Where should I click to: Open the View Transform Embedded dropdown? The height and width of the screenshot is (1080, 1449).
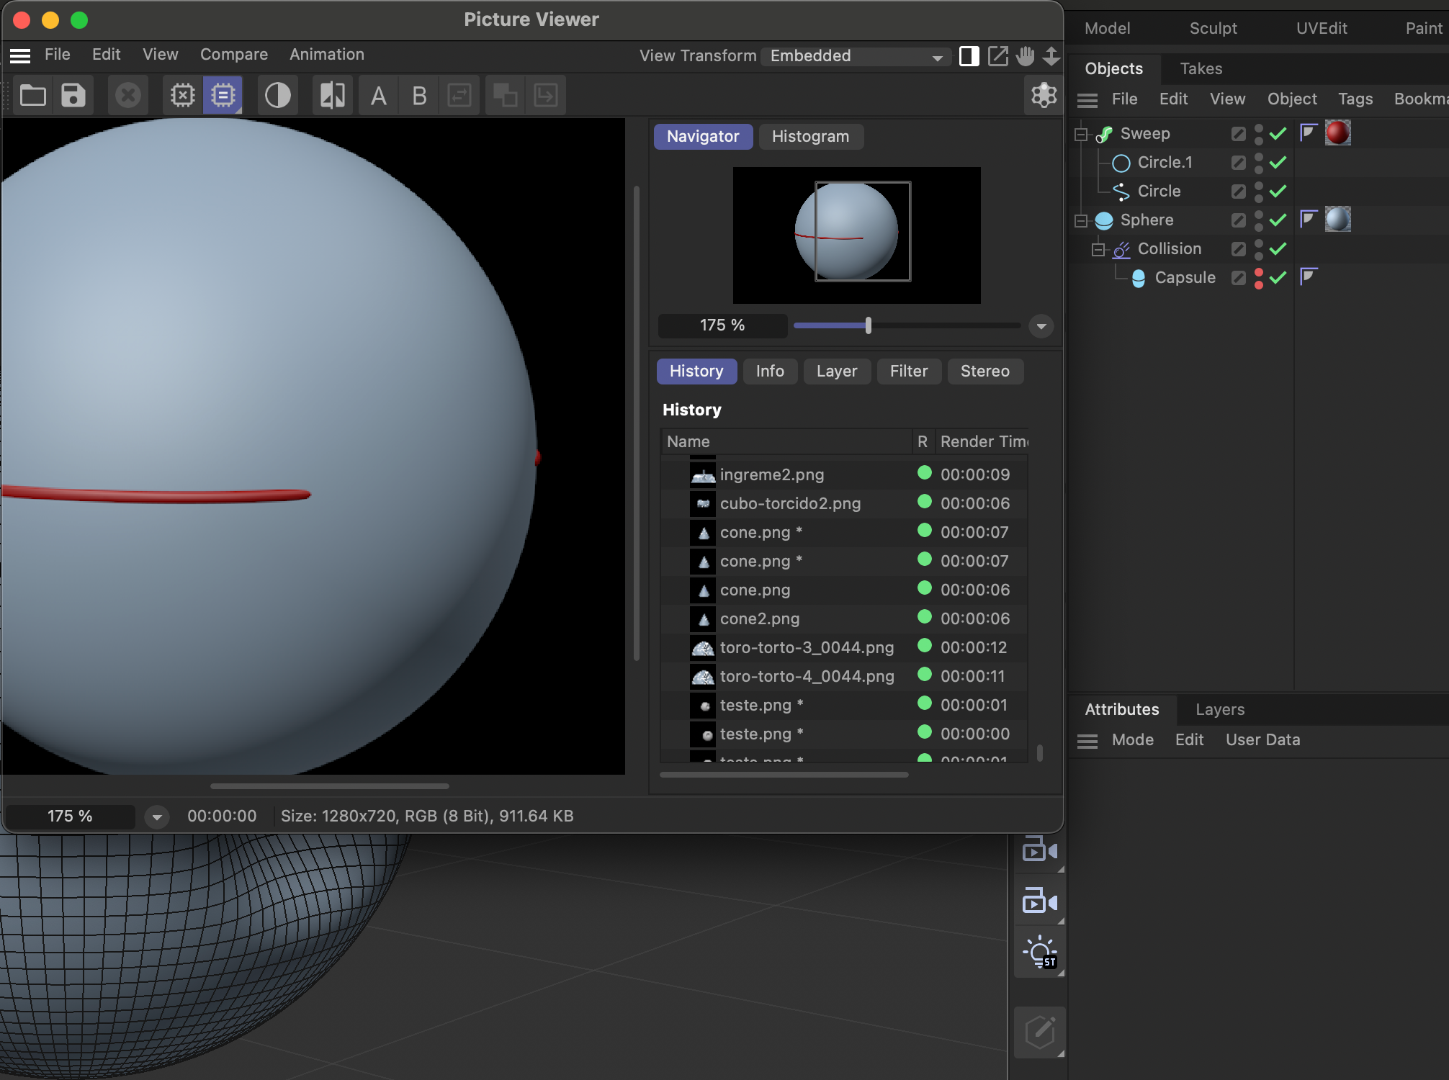(x=856, y=56)
